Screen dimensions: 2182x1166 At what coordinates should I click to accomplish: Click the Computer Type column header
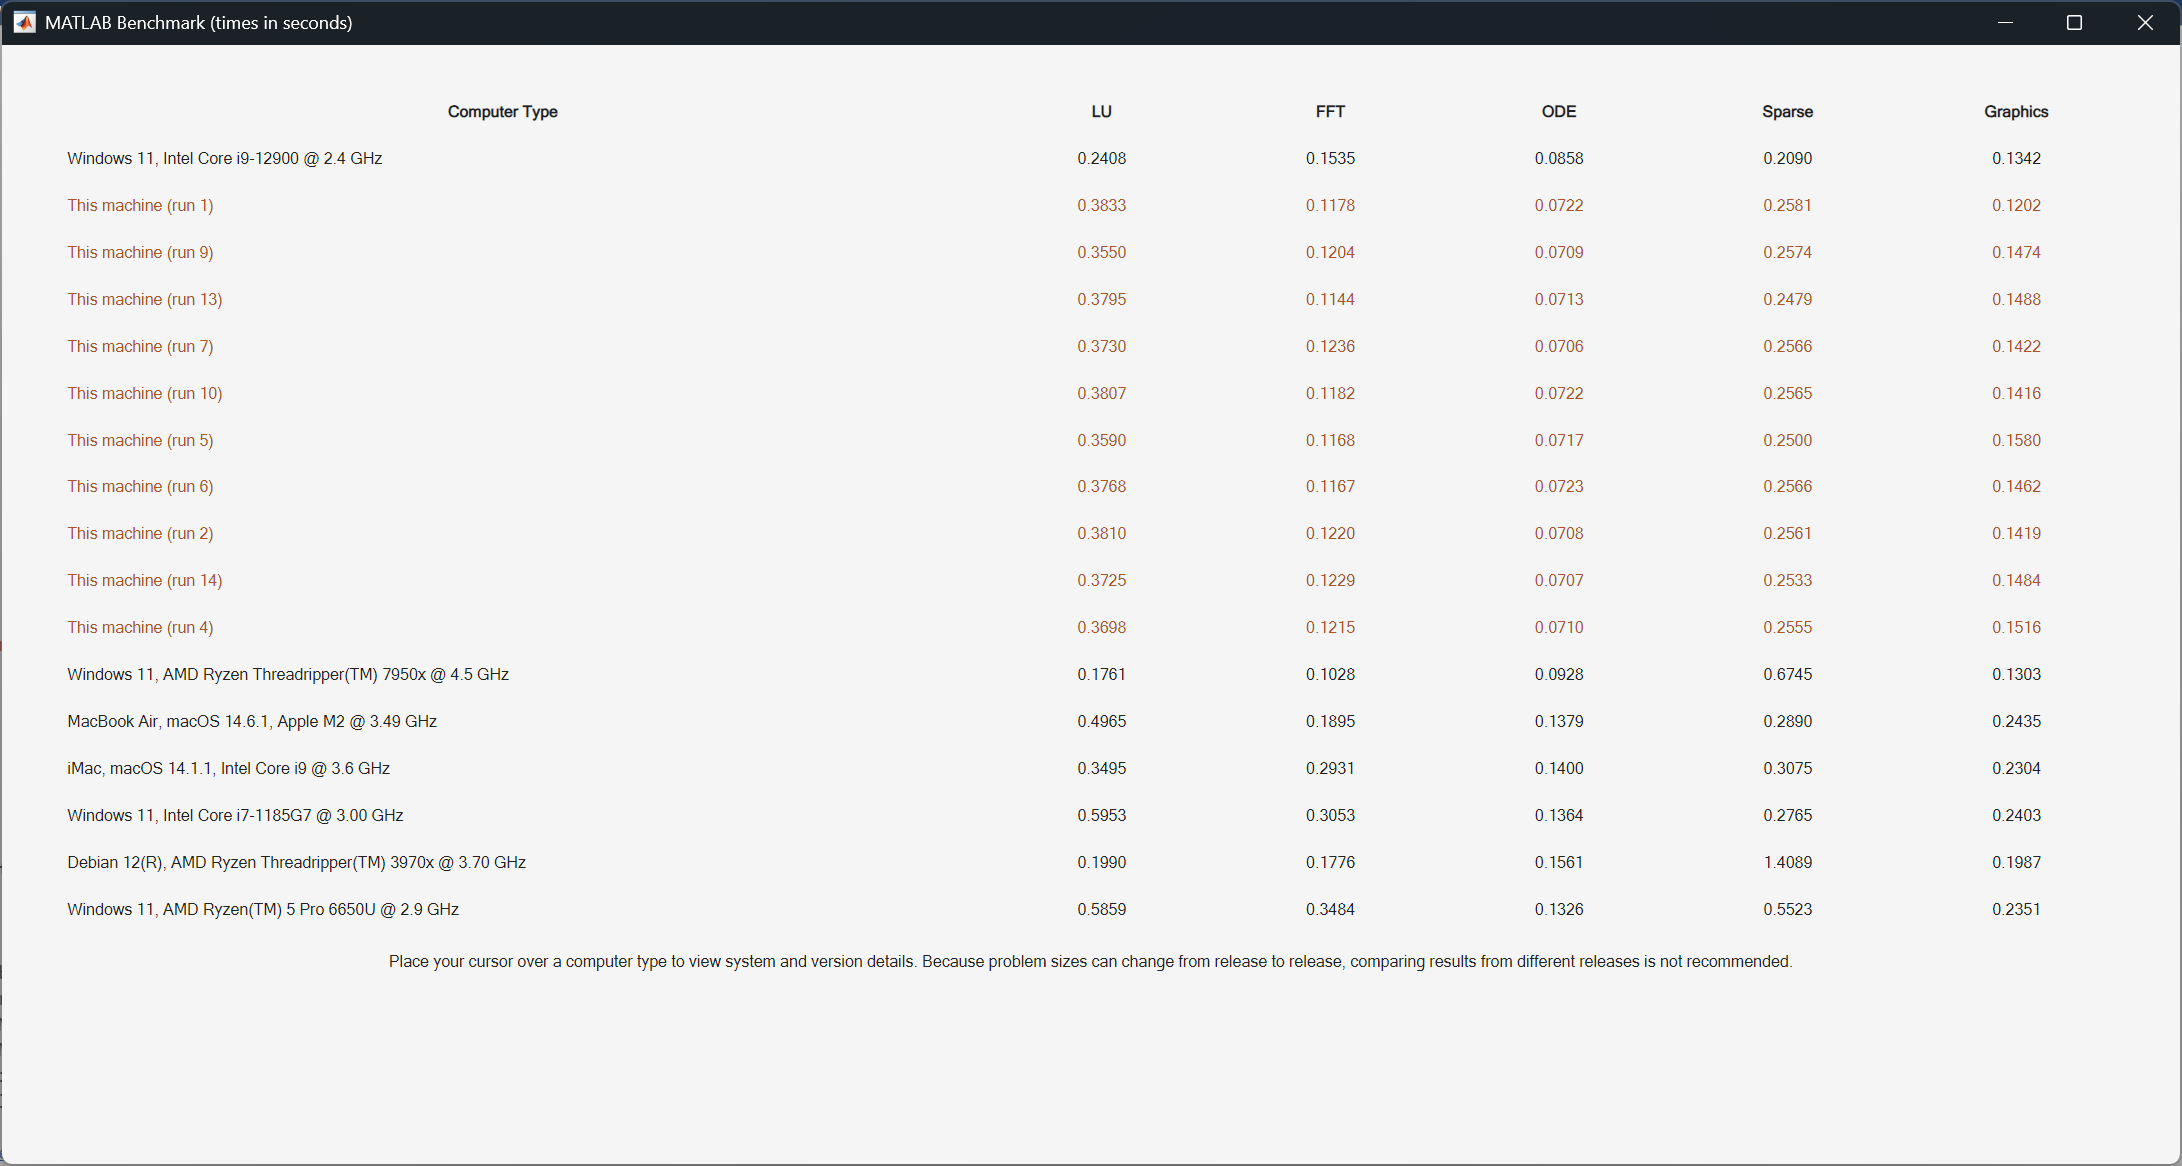(x=502, y=112)
